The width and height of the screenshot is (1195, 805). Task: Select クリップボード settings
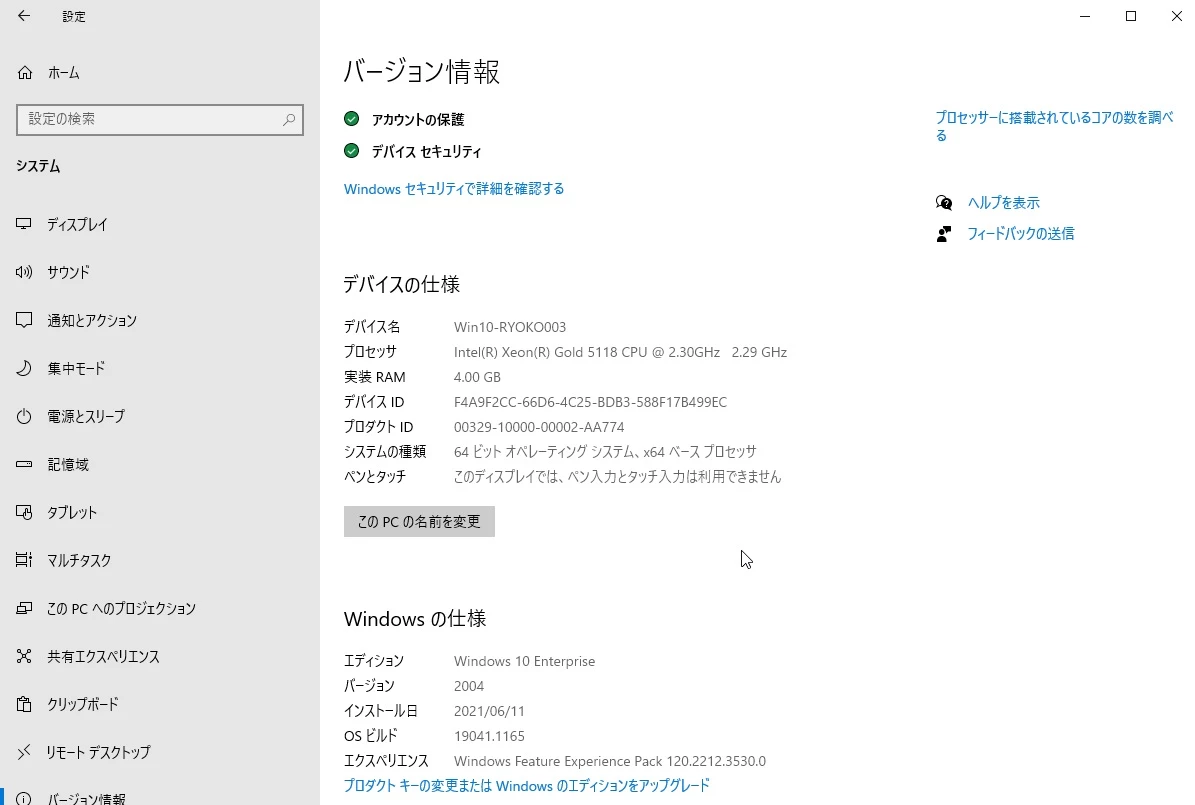[x=82, y=705]
